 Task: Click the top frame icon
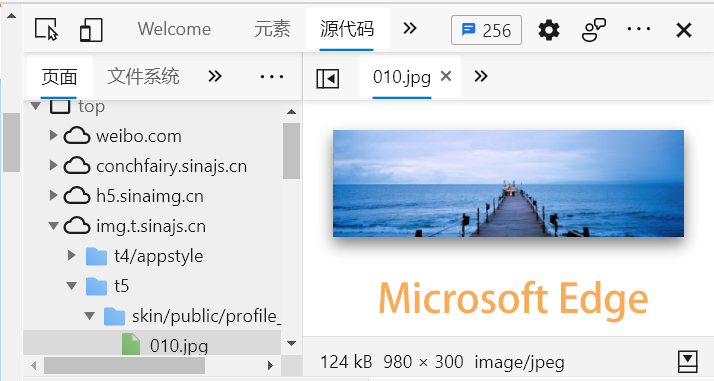coord(60,107)
